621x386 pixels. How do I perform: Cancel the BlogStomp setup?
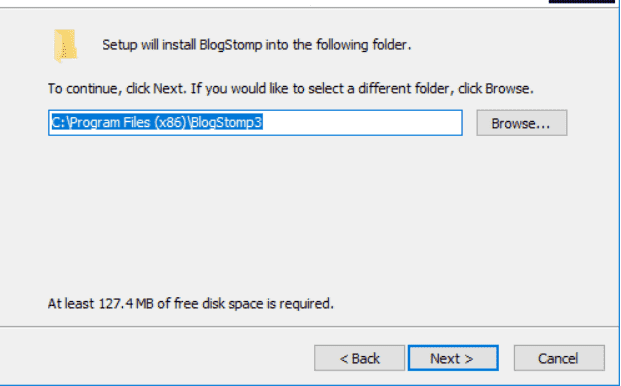559,358
